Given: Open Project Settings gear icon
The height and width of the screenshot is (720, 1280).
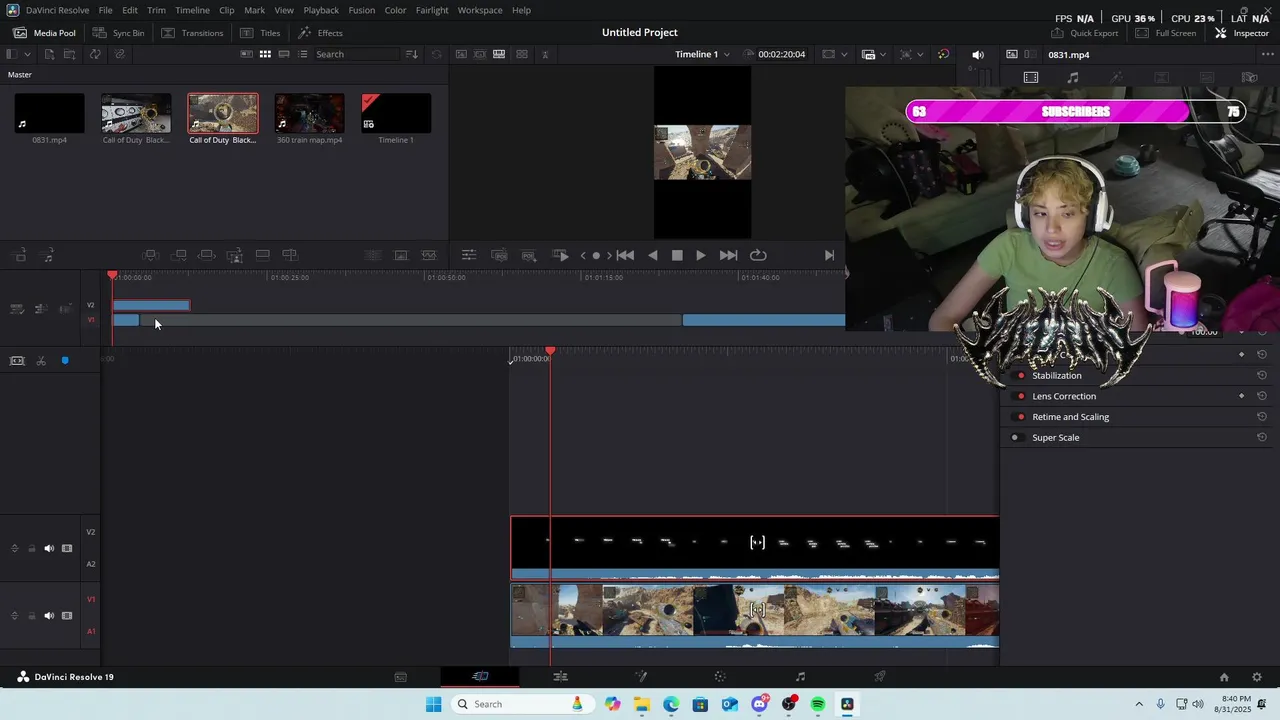Looking at the screenshot, I should [x=1257, y=677].
